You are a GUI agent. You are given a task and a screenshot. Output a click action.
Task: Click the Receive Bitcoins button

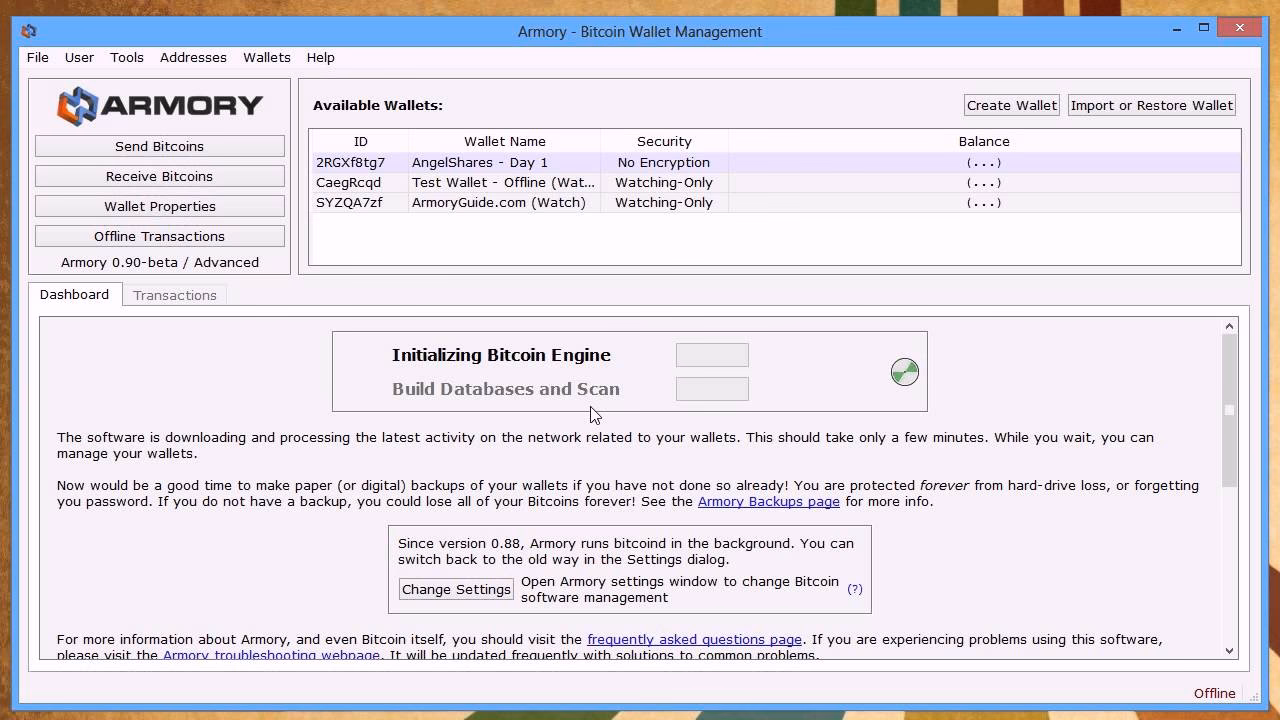pyautogui.click(x=159, y=176)
